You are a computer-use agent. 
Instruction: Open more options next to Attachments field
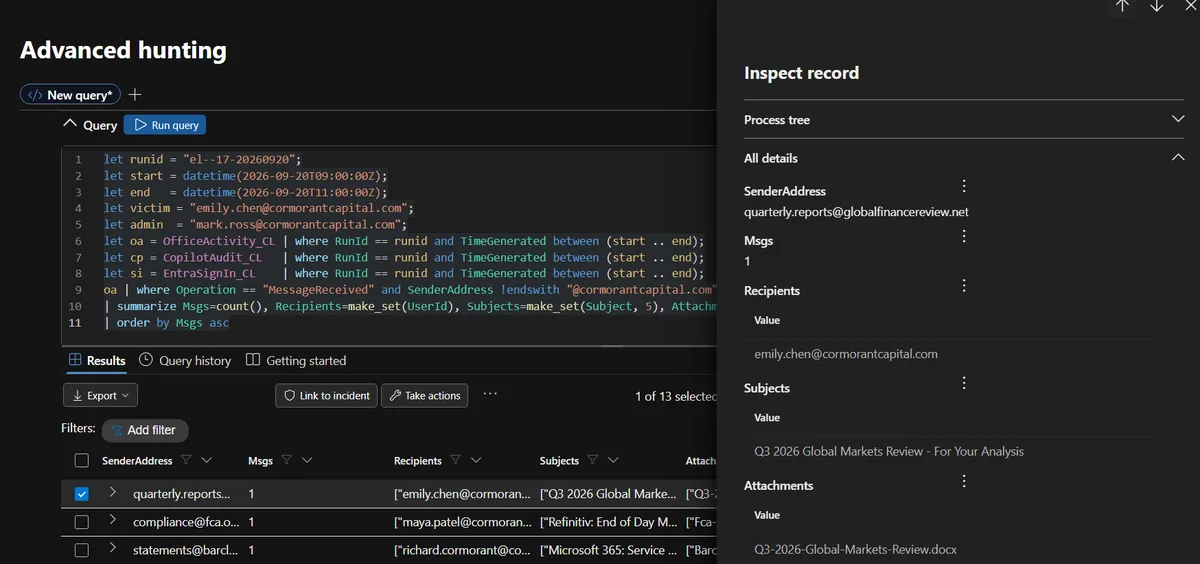click(964, 481)
